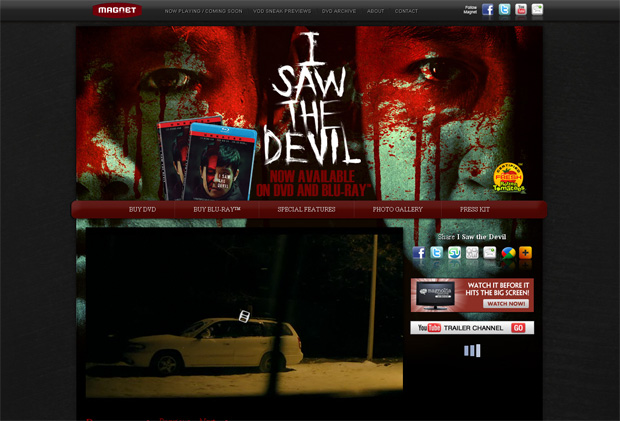Click the Magnet logo in header

(x=117, y=10)
